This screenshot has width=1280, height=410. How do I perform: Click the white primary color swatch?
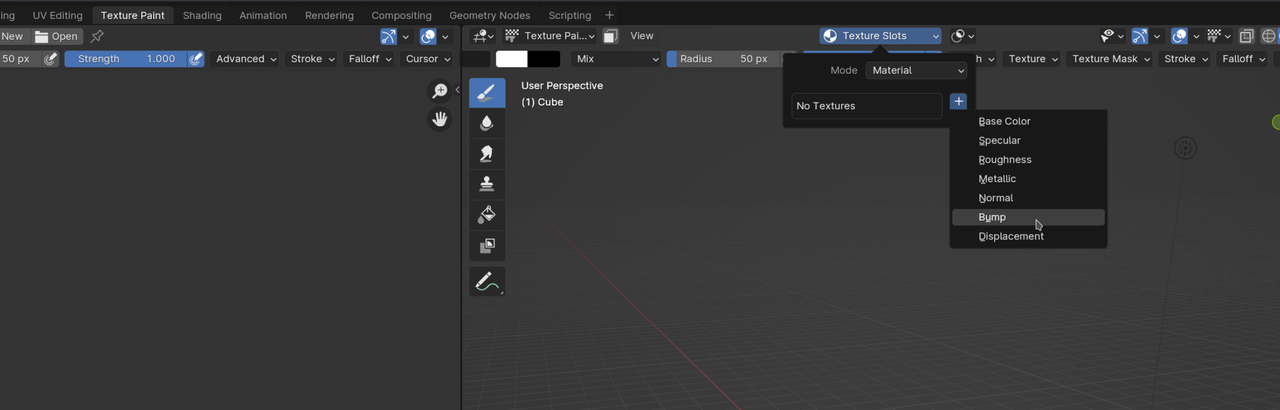pos(511,59)
